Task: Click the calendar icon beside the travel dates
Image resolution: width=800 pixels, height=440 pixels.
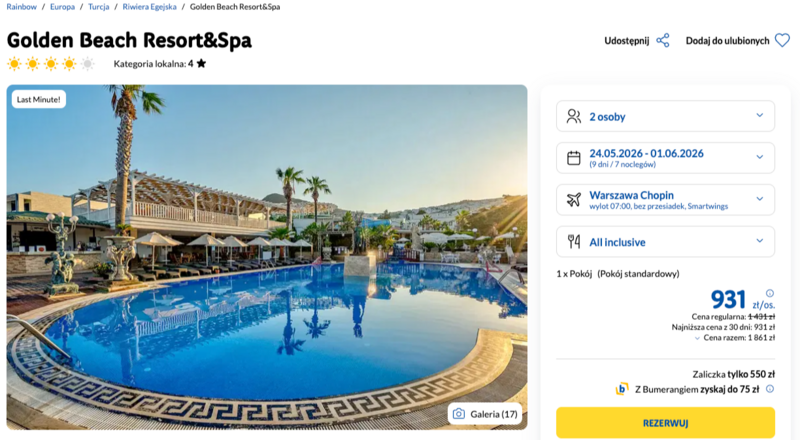Action: [x=573, y=158]
